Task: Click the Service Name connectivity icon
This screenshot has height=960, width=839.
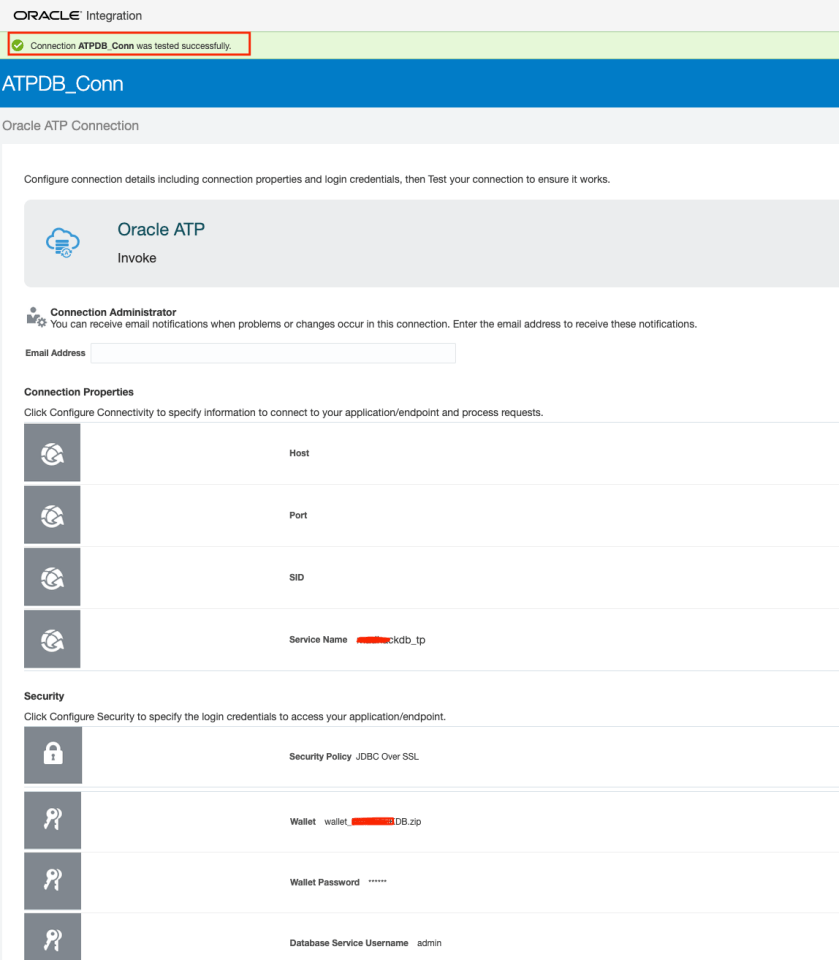Action: (x=51, y=638)
